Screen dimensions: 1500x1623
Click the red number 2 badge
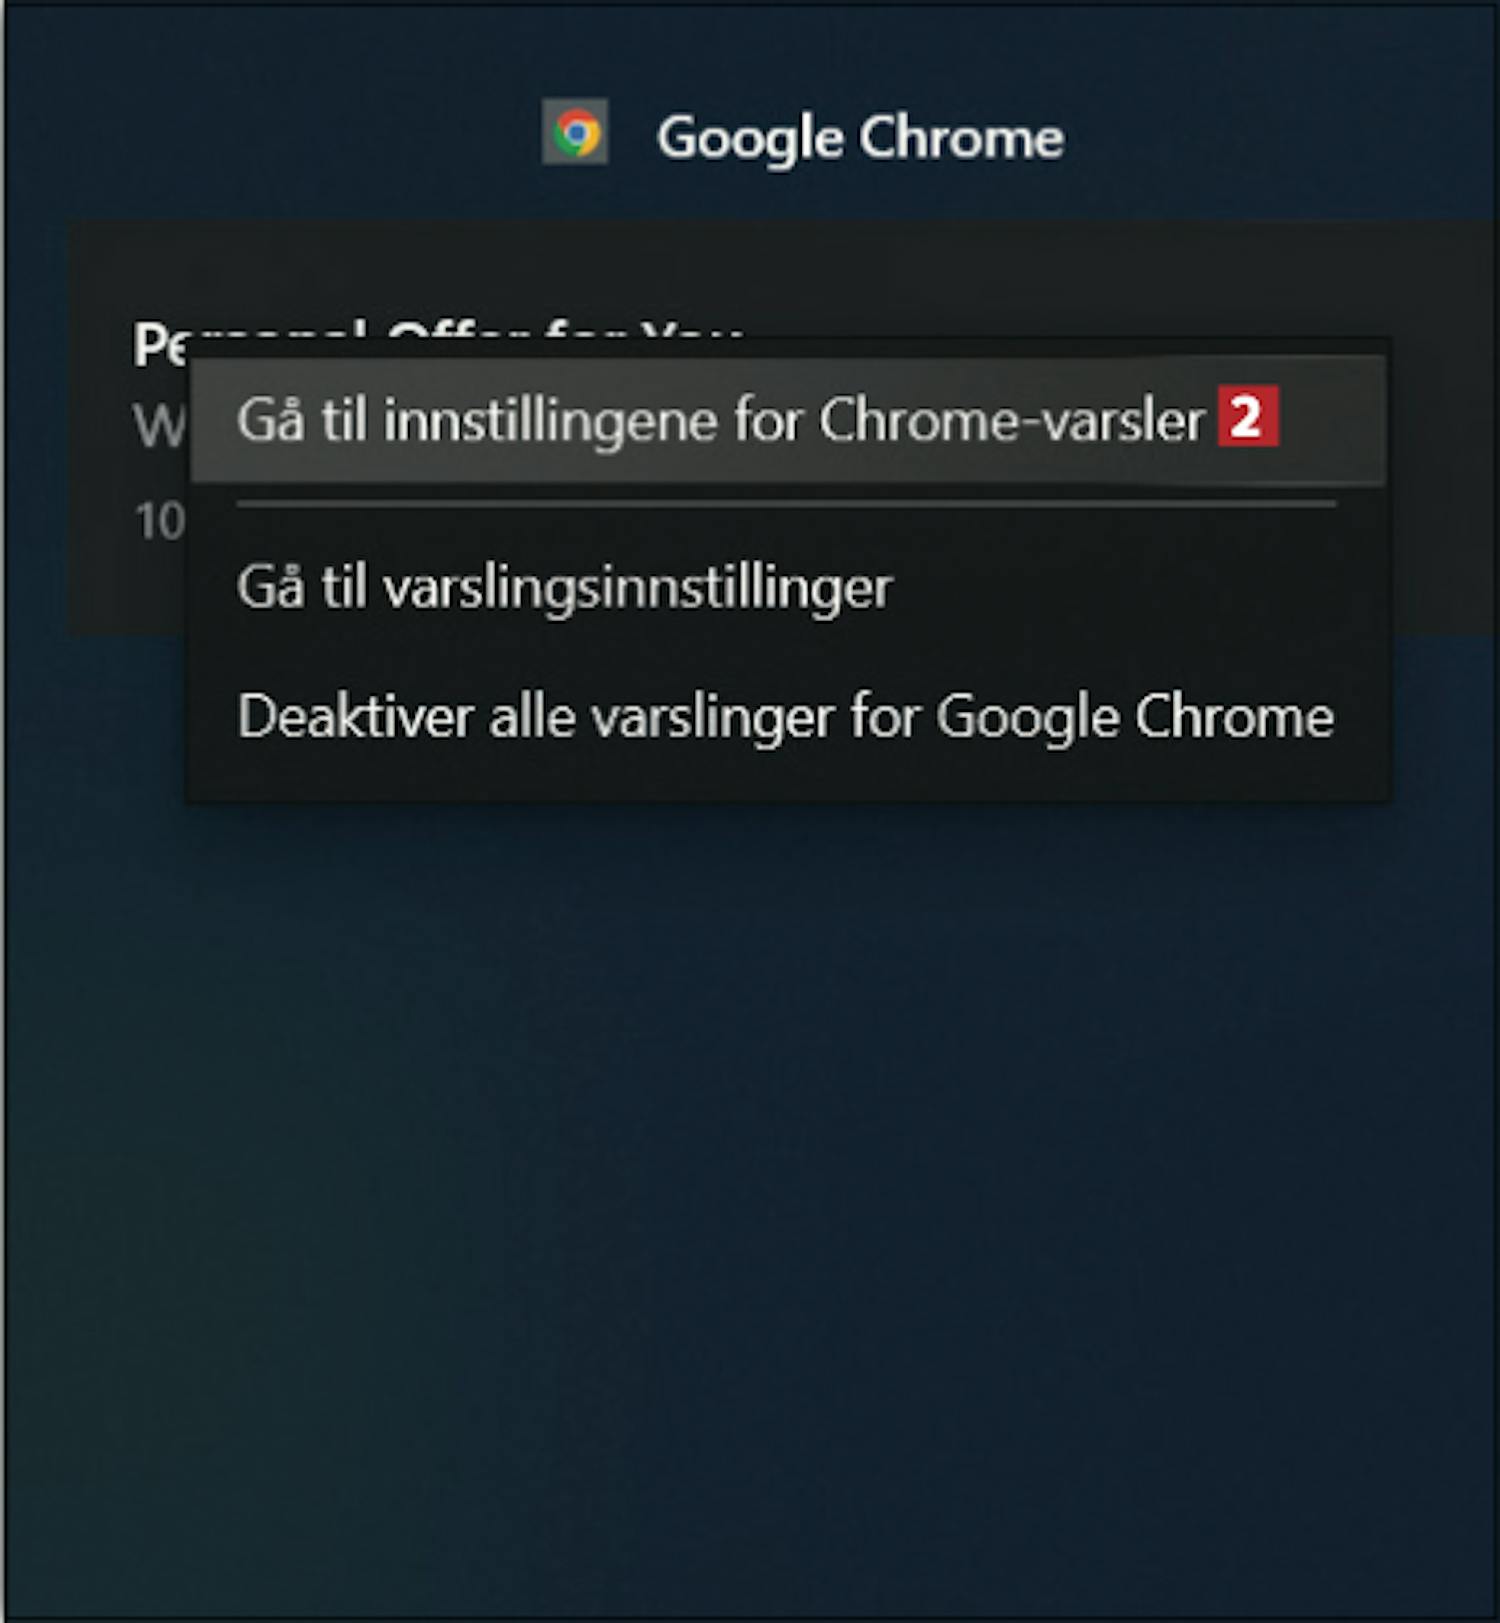[x=1248, y=416]
